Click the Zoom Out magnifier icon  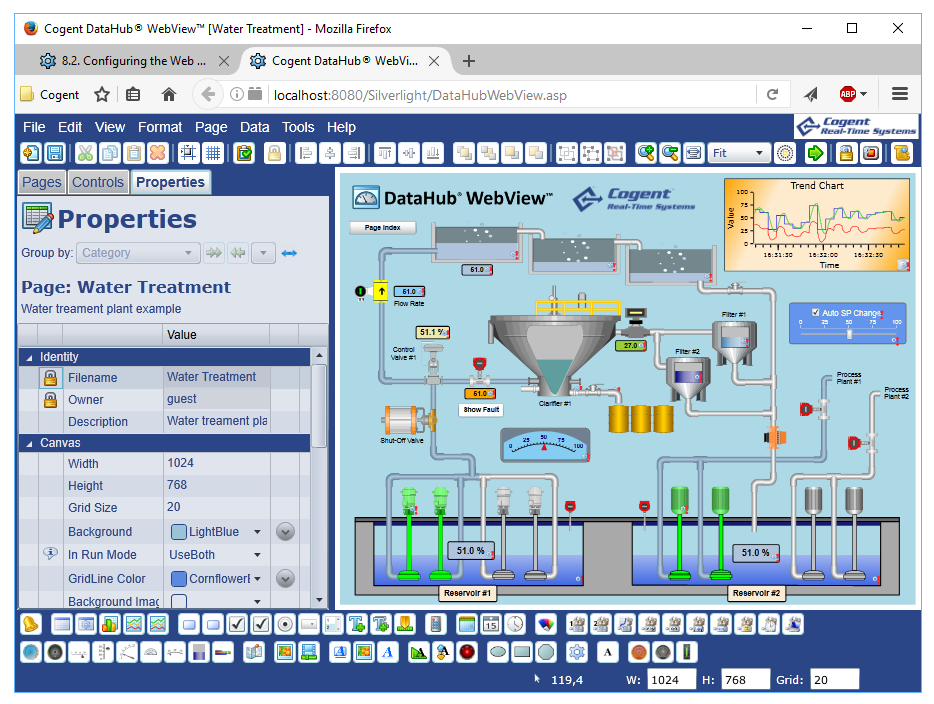coord(670,154)
